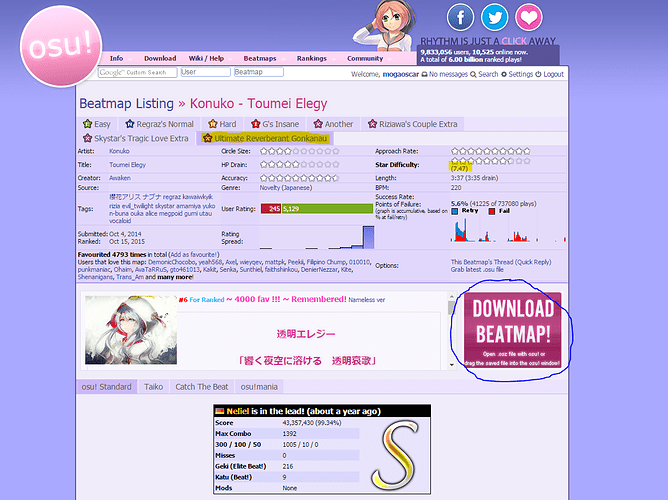
Task: Click G's Insane difficulty star icon
Action: point(256,124)
